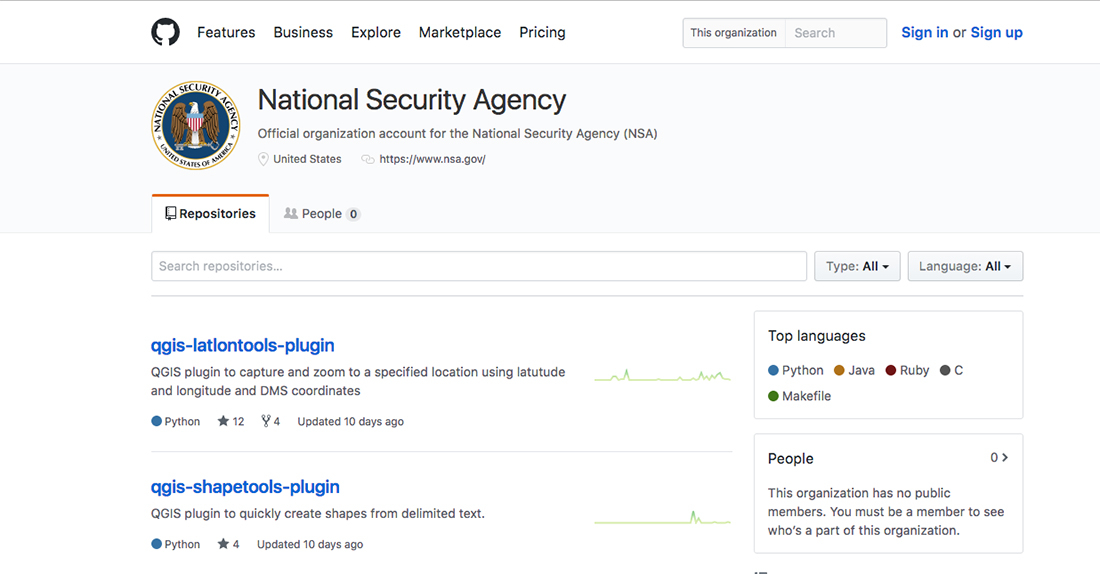
Task: Open the Marketplace navigation link
Action: point(460,32)
